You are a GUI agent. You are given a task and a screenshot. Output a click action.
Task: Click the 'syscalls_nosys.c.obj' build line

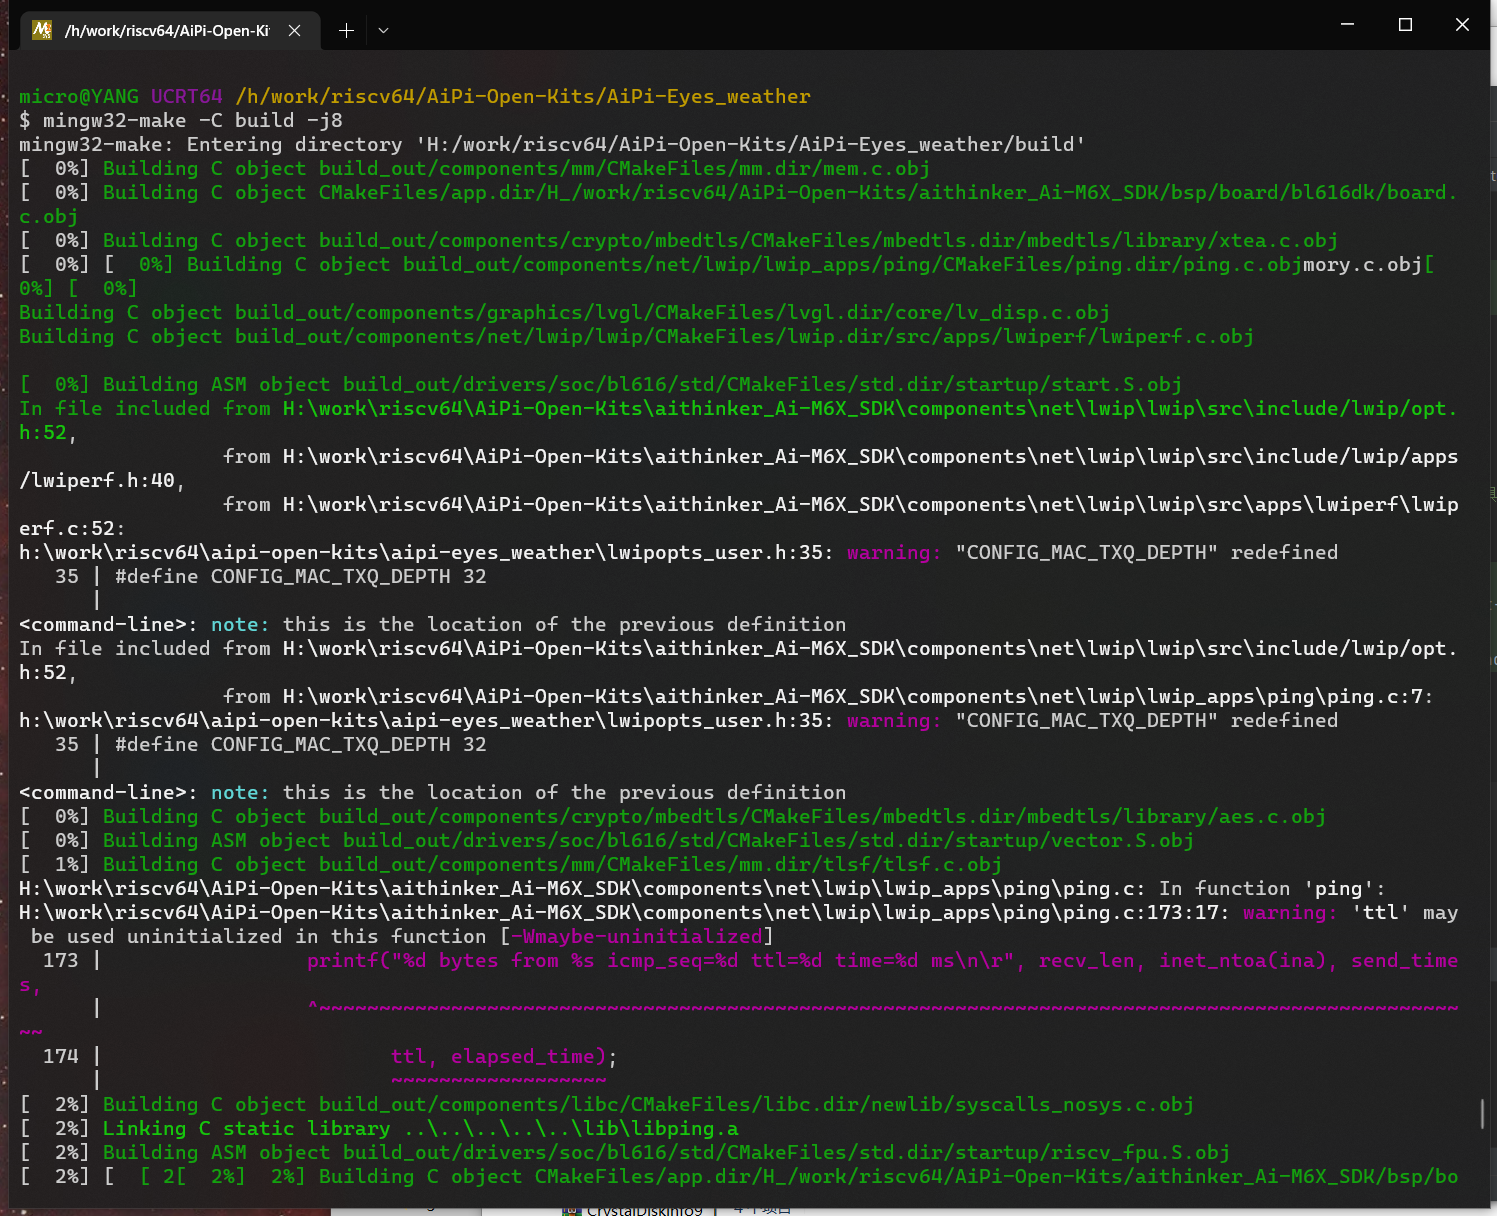point(607,1105)
